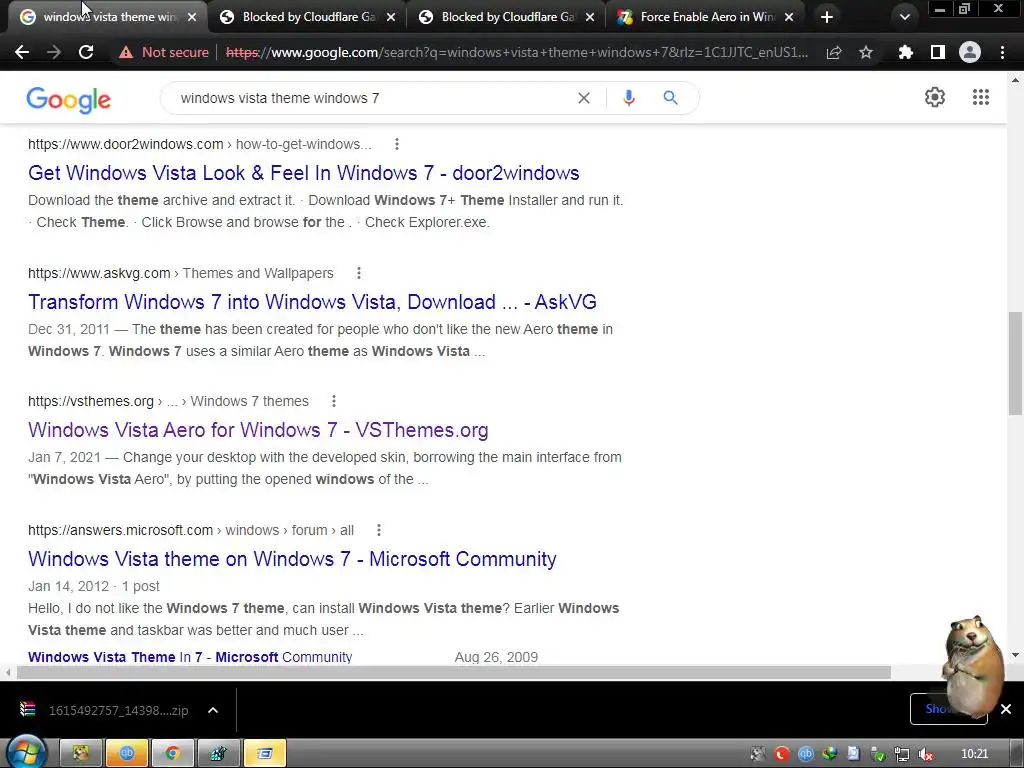Open options for askvg.com result

click(359, 273)
